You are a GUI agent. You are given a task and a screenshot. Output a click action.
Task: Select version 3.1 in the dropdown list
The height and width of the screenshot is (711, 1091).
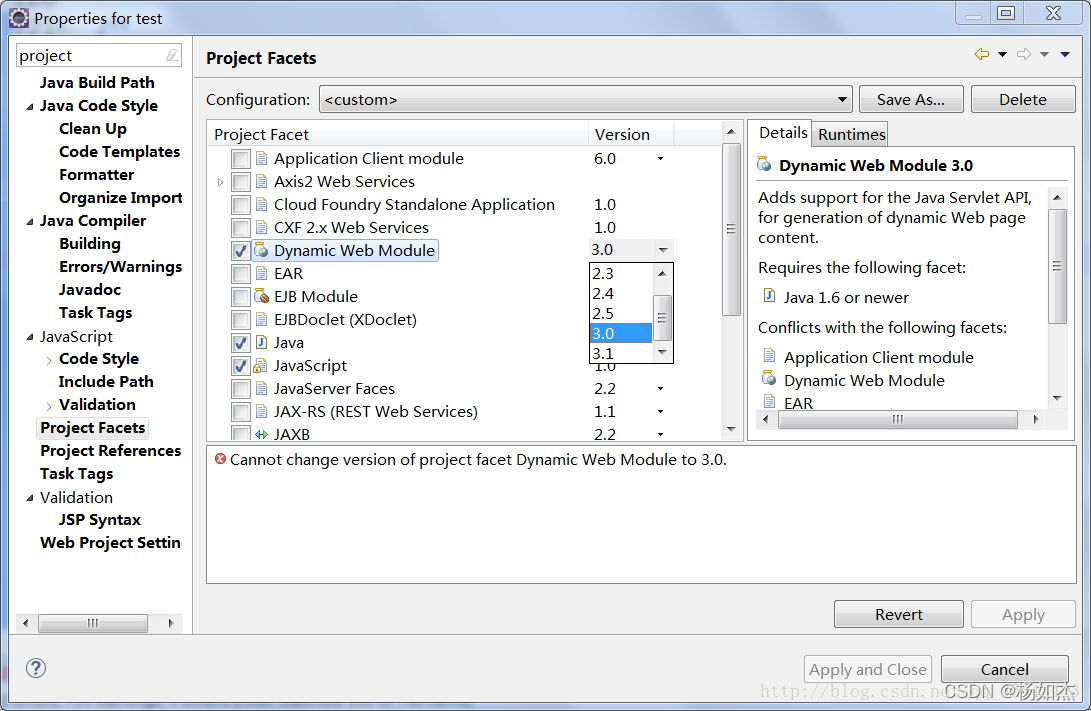[x=621, y=353]
